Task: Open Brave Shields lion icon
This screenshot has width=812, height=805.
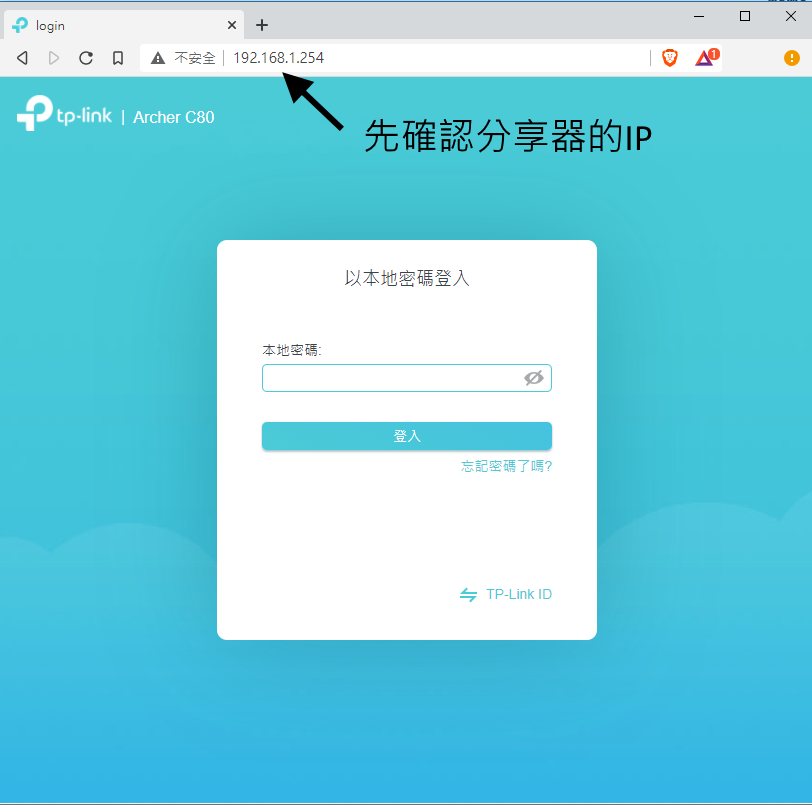Action: (x=670, y=58)
